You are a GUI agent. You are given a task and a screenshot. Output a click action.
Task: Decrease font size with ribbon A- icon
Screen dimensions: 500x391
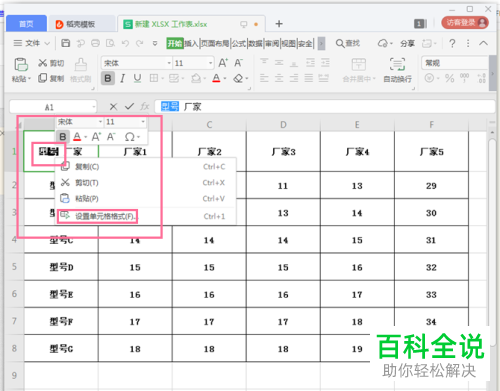coord(238,63)
